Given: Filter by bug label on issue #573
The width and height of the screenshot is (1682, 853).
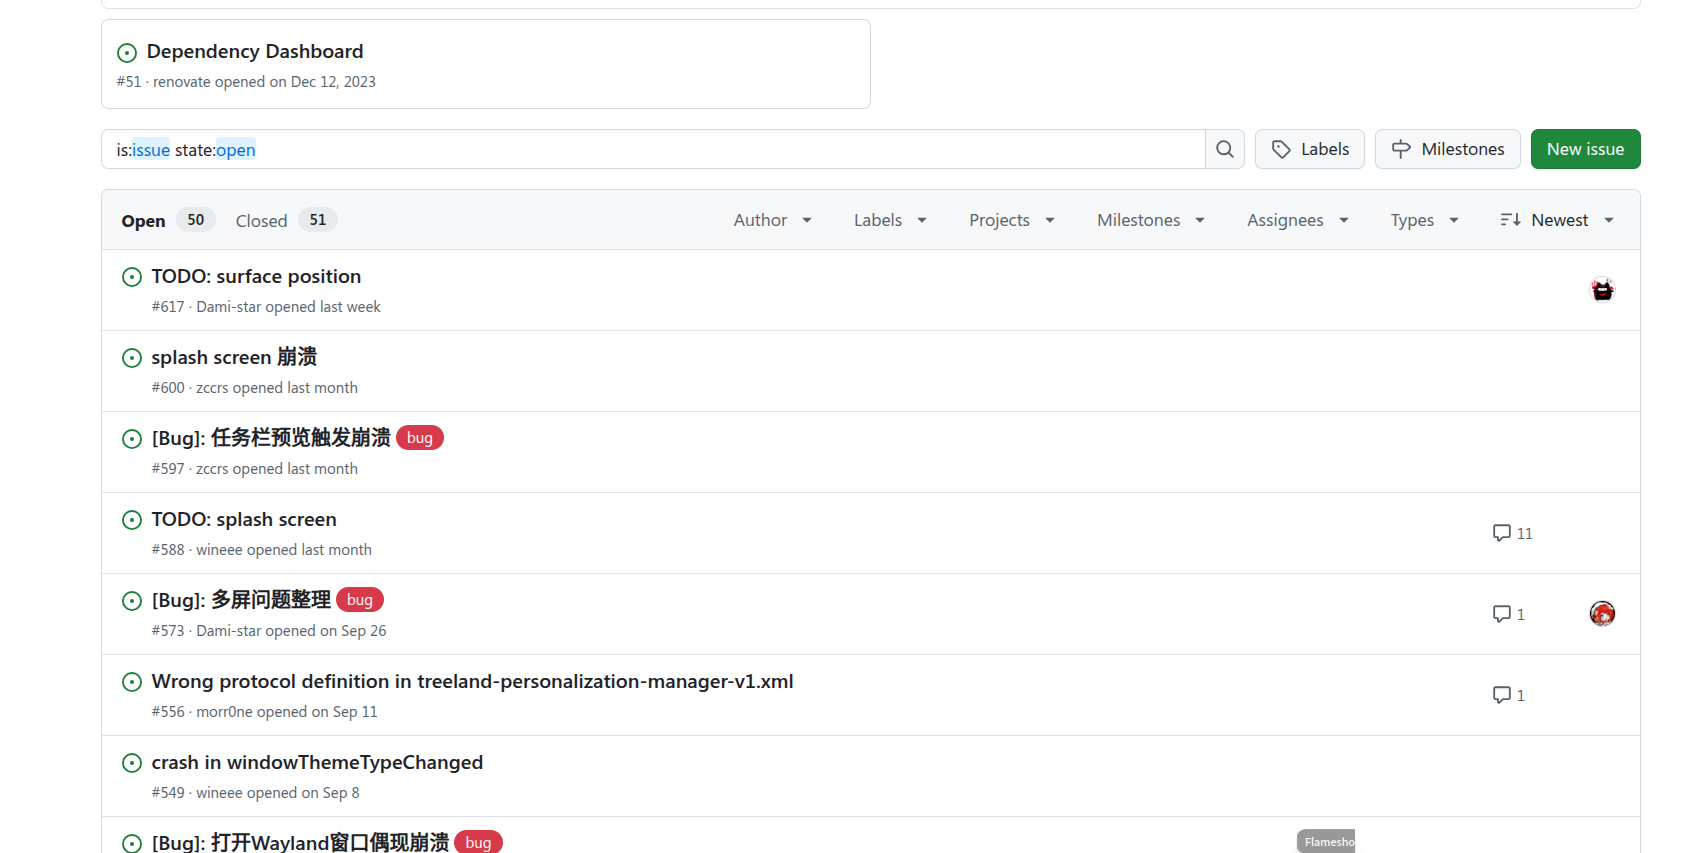Looking at the screenshot, I should 360,600.
